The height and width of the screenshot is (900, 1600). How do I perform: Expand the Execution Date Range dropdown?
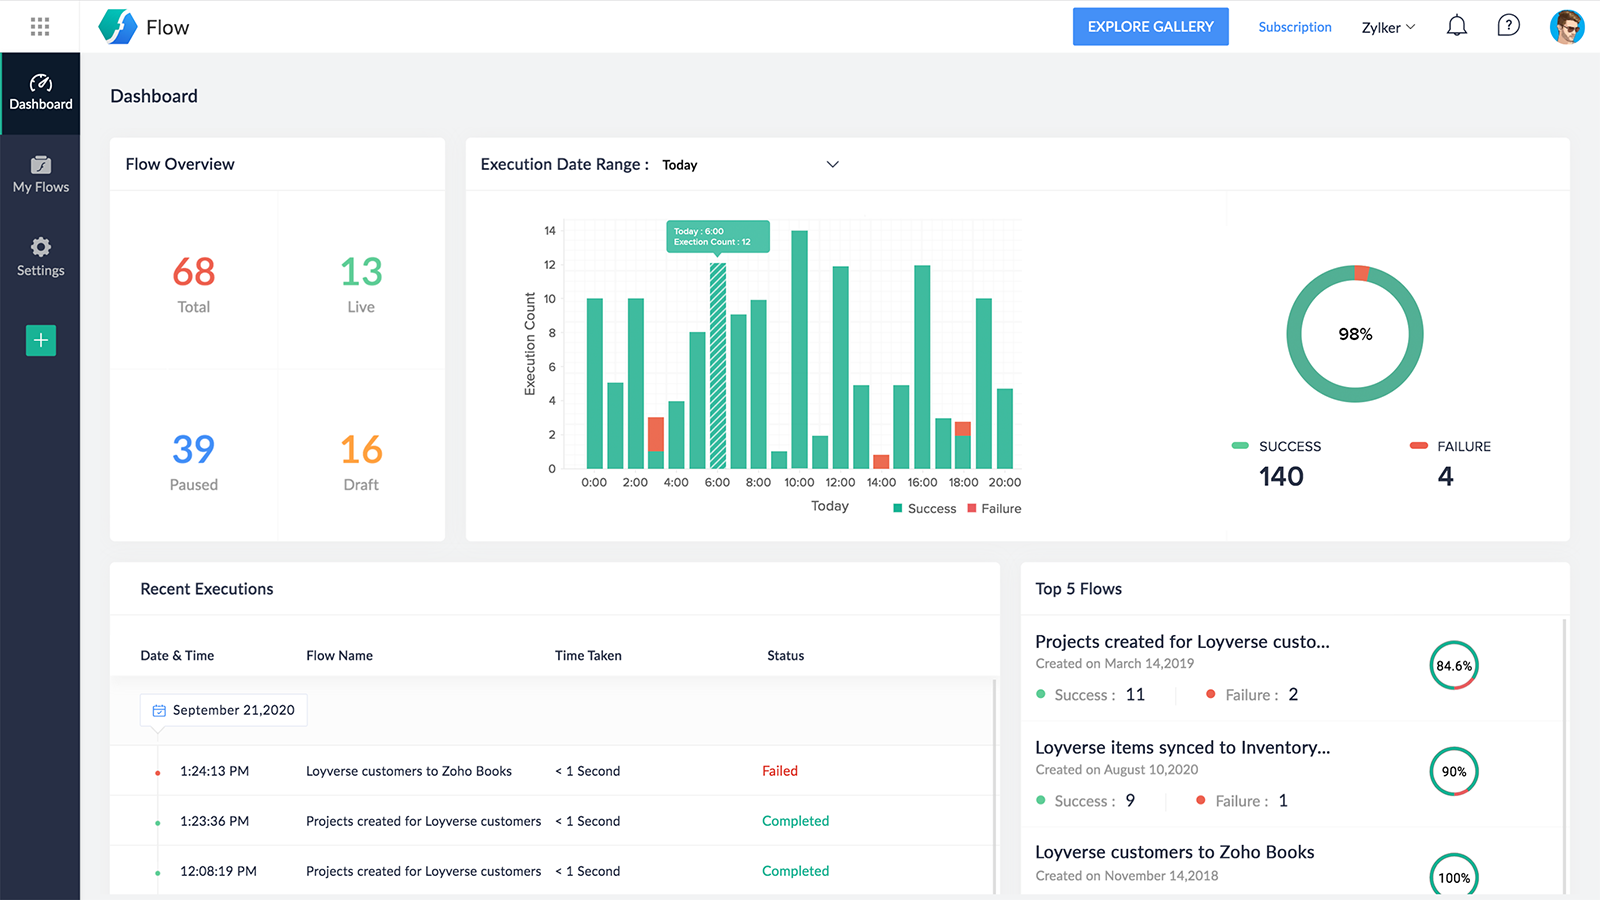pos(832,164)
